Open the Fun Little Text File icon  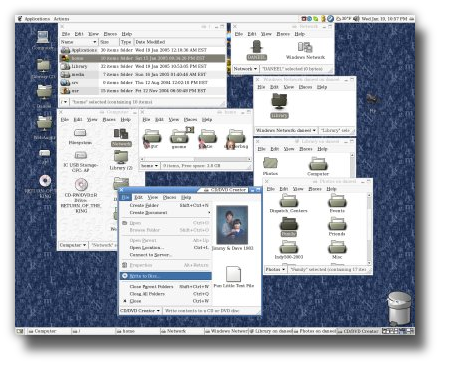point(234,277)
